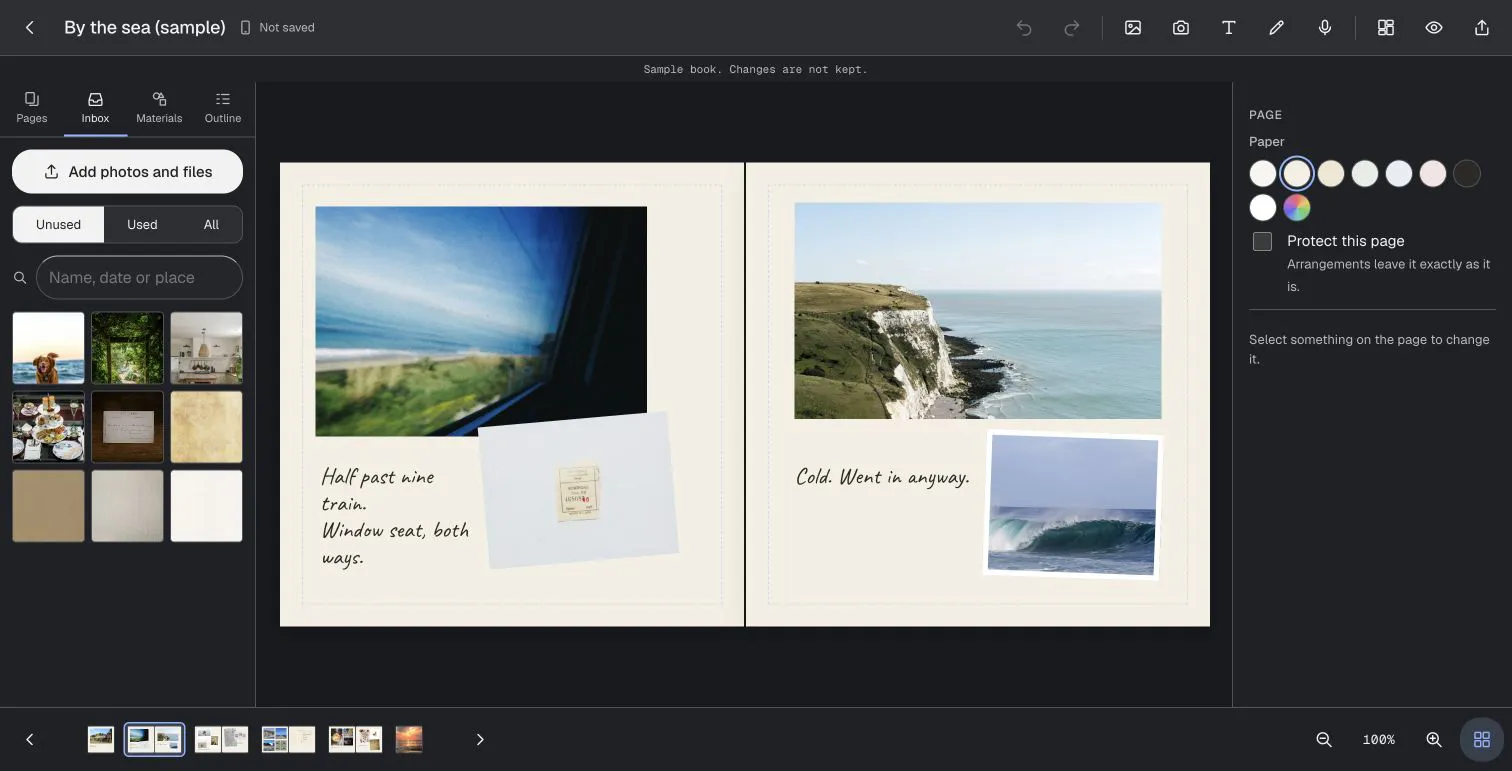Switch to the Pages tab
This screenshot has width=1512, height=771.
[32, 108]
